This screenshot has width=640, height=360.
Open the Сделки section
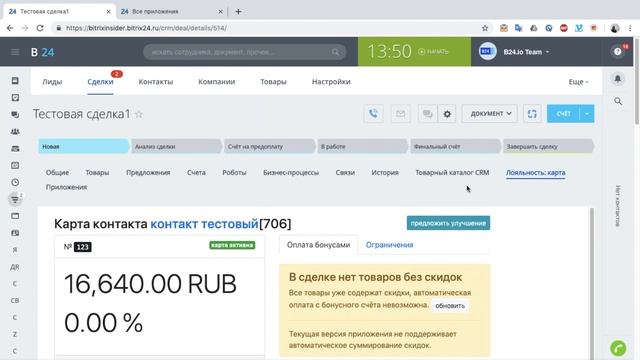click(x=100, y=82)
